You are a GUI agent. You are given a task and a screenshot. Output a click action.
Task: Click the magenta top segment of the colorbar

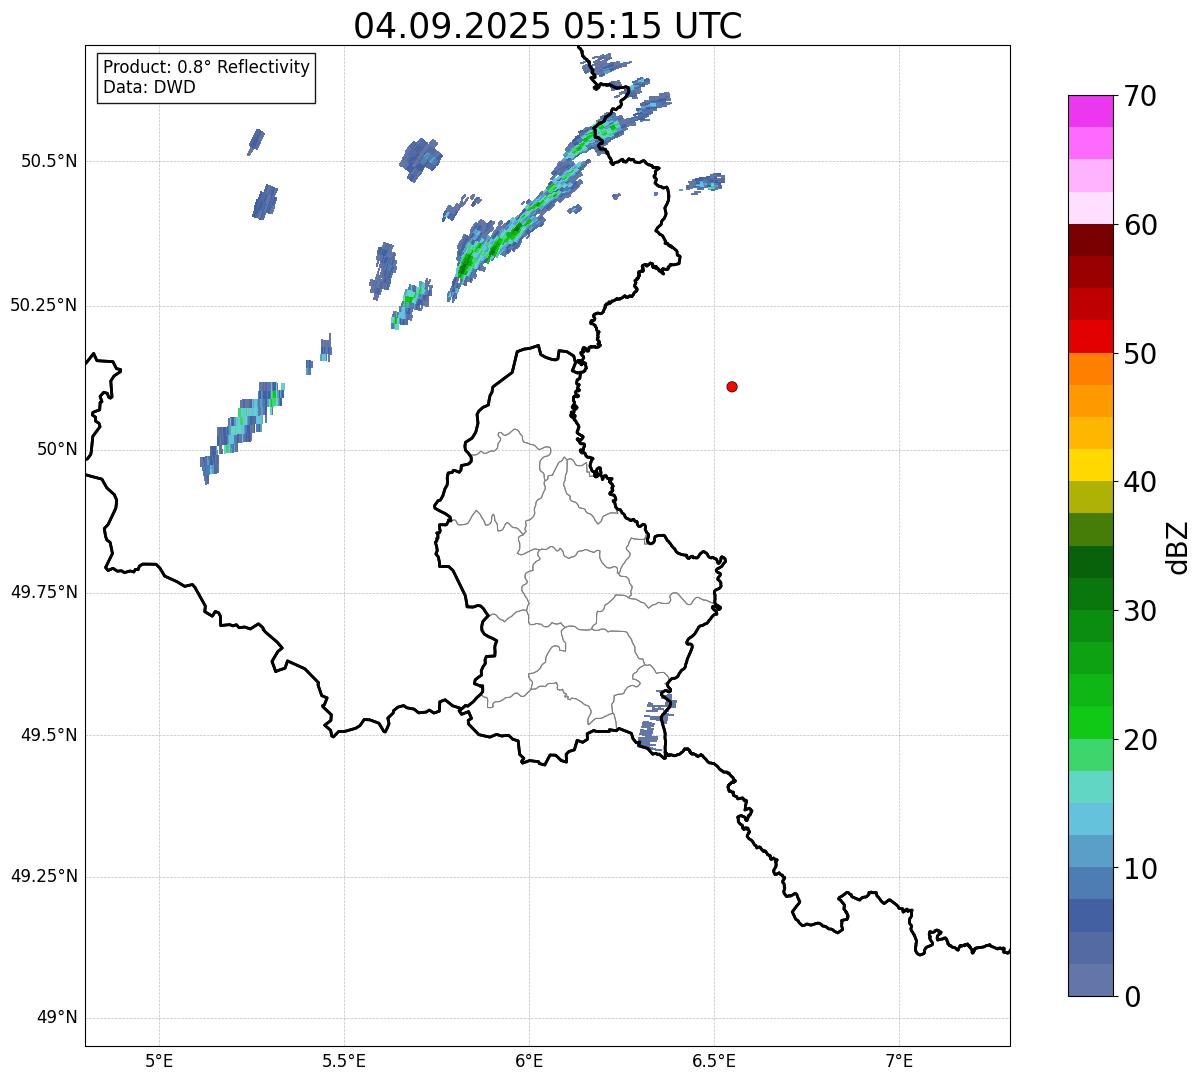click(x=1091, y=111)
